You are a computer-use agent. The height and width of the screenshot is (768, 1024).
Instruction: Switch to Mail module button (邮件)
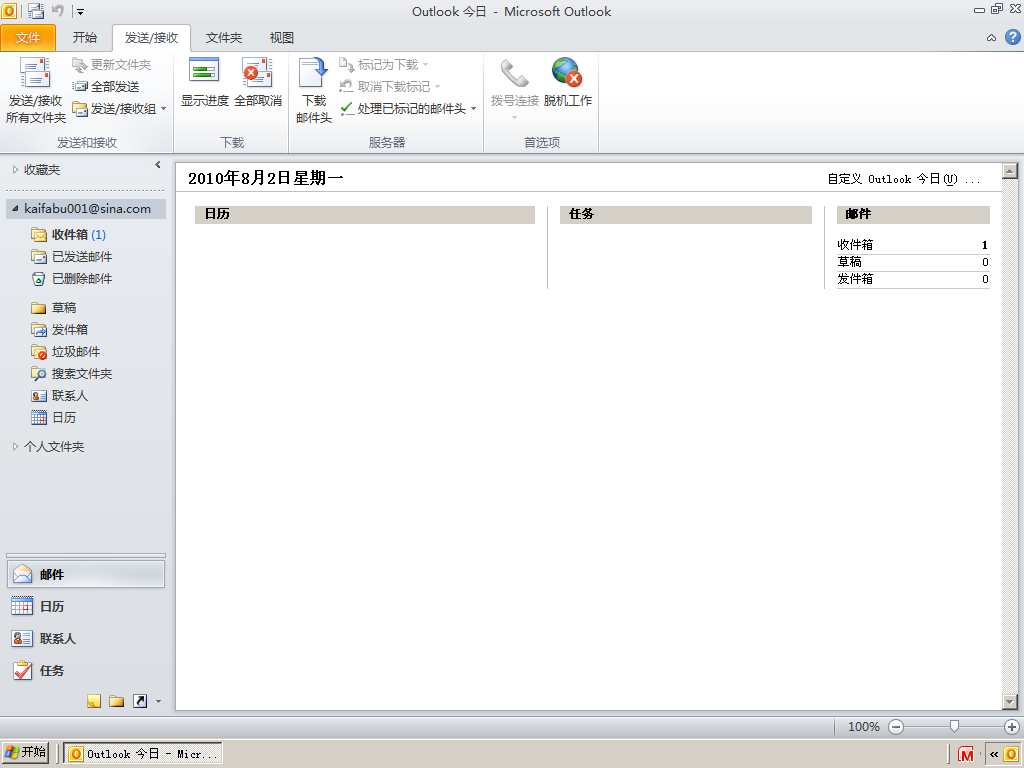coord(86,575)
